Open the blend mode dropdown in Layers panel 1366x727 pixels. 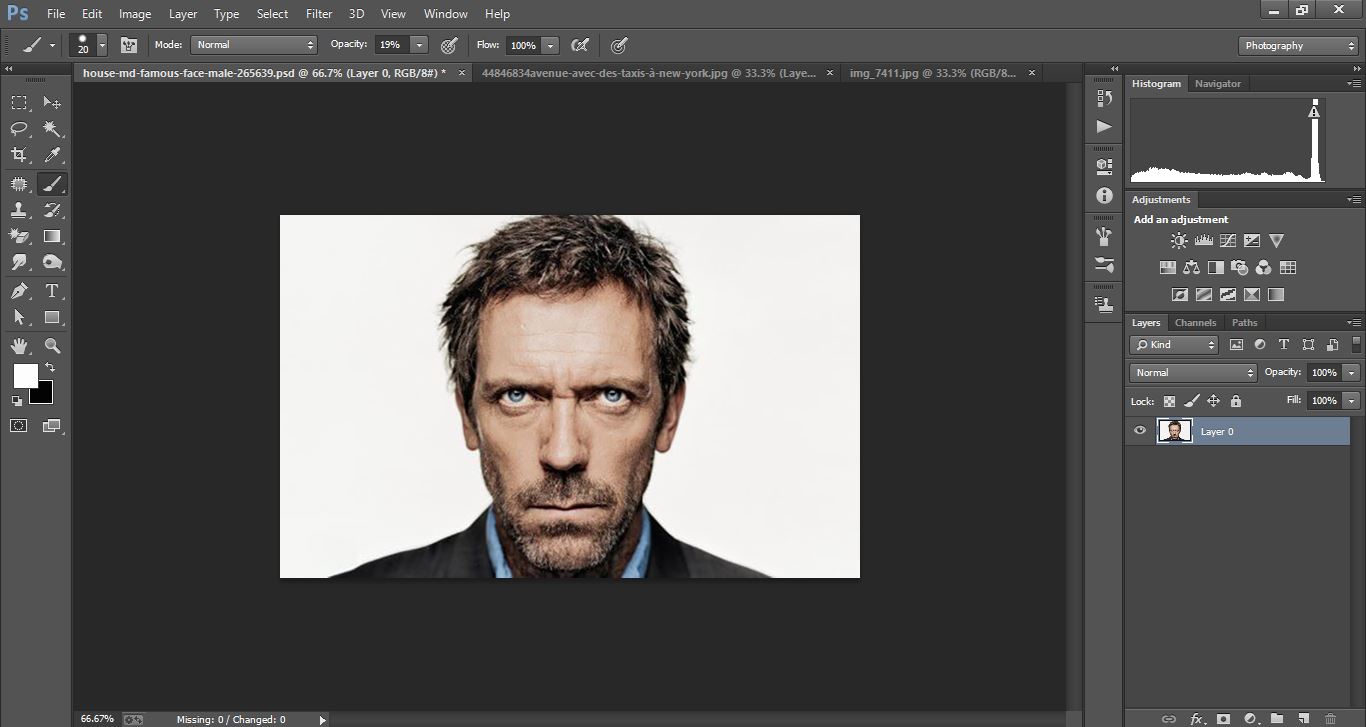pyautogui.click(x=1192, y=372)
